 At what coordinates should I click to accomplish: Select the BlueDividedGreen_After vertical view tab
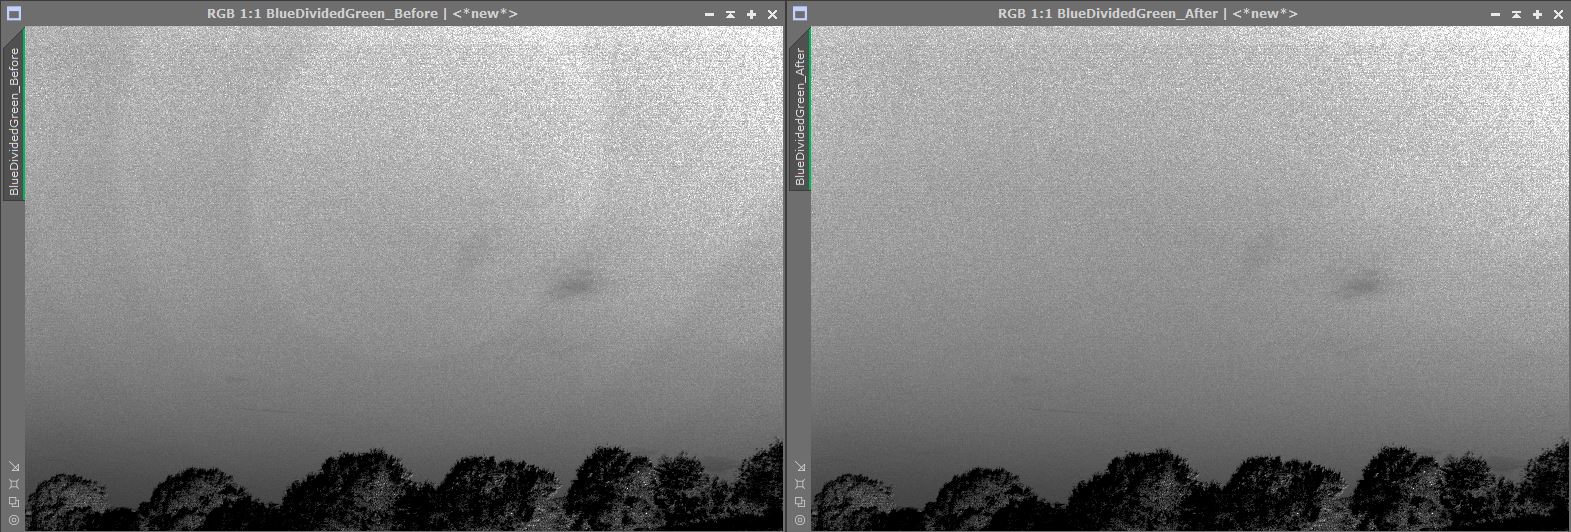[x=799, y=115]
